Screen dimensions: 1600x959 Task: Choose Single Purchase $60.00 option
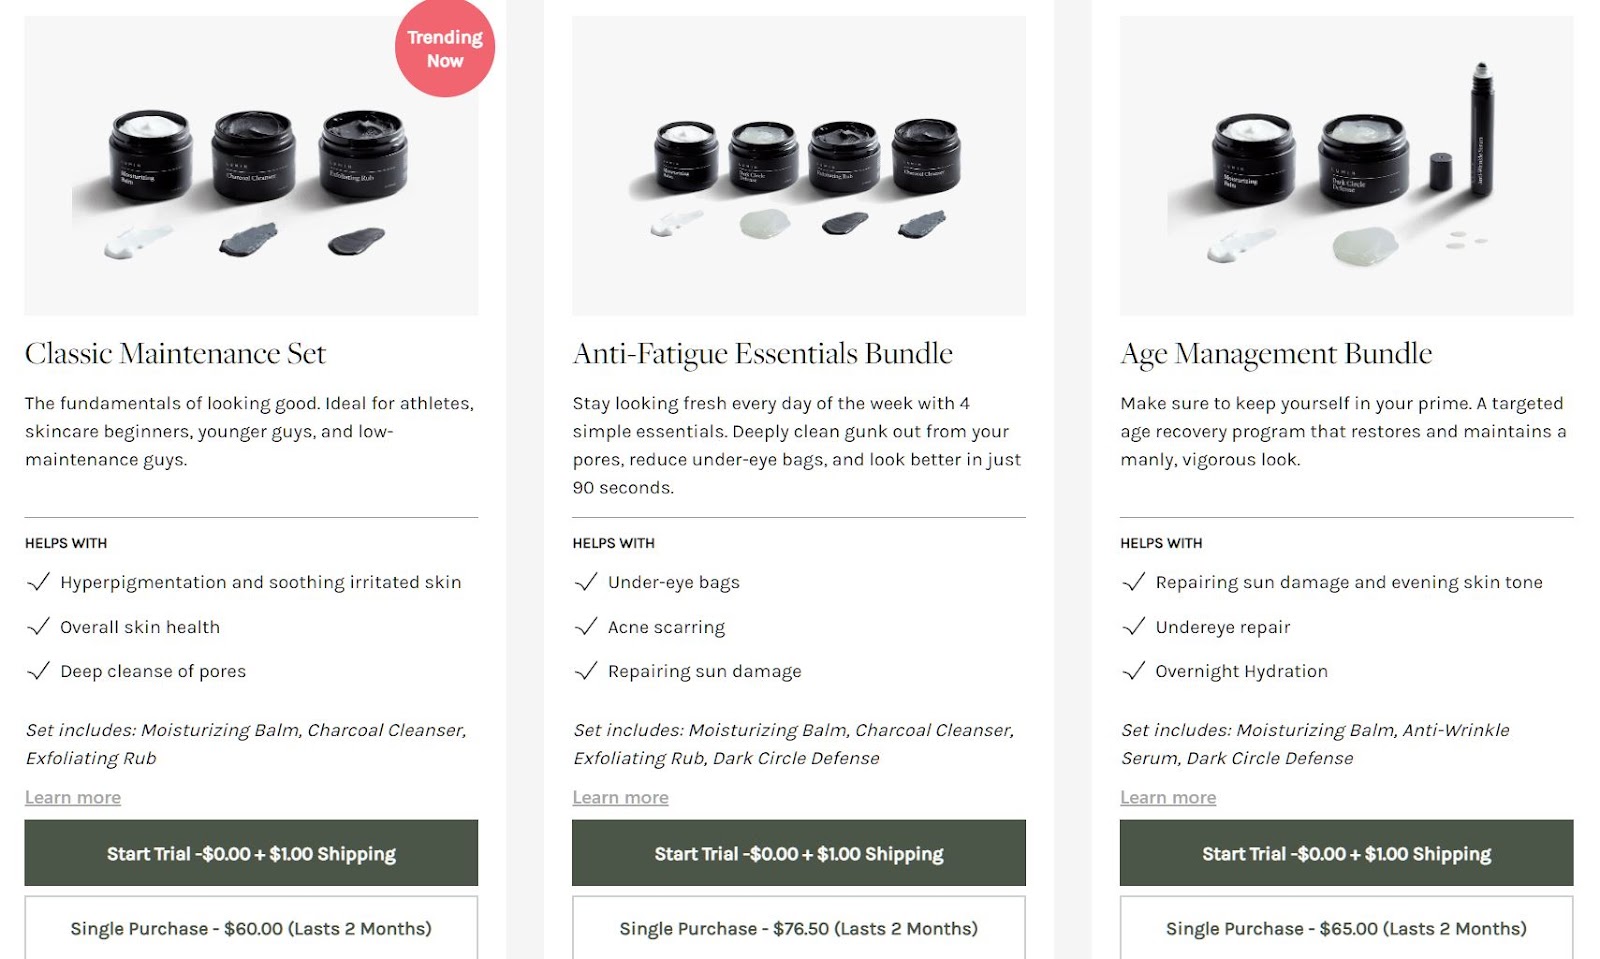click(x=251, y=928)
